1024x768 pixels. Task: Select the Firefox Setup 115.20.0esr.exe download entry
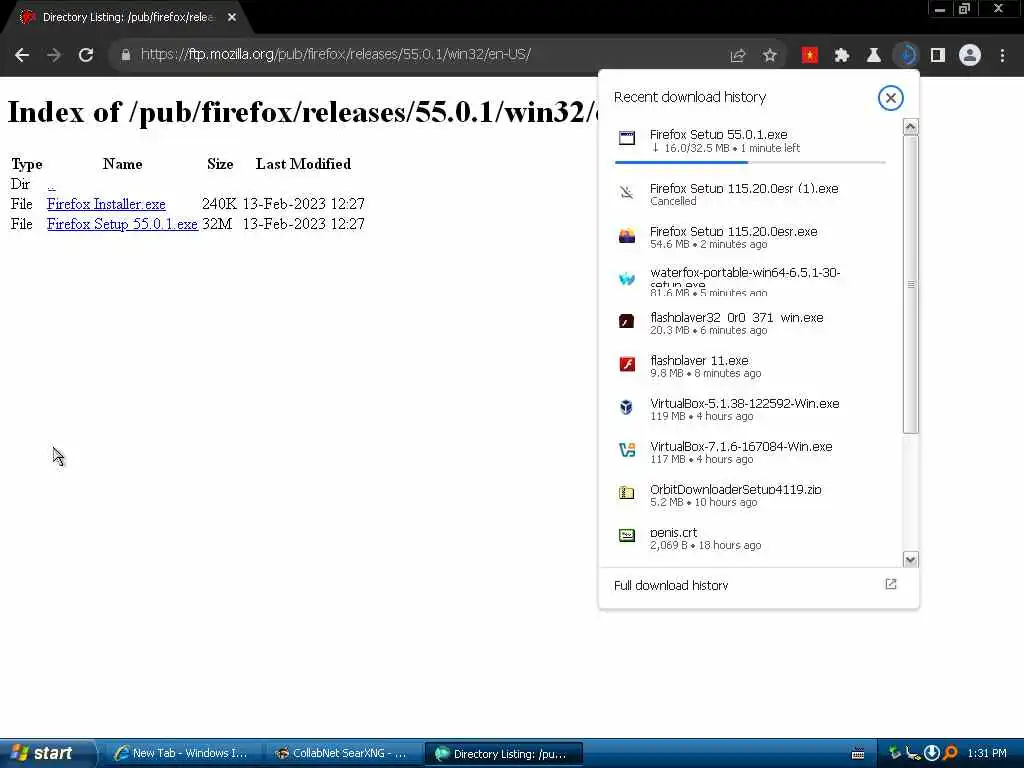(x=750, y=237)
